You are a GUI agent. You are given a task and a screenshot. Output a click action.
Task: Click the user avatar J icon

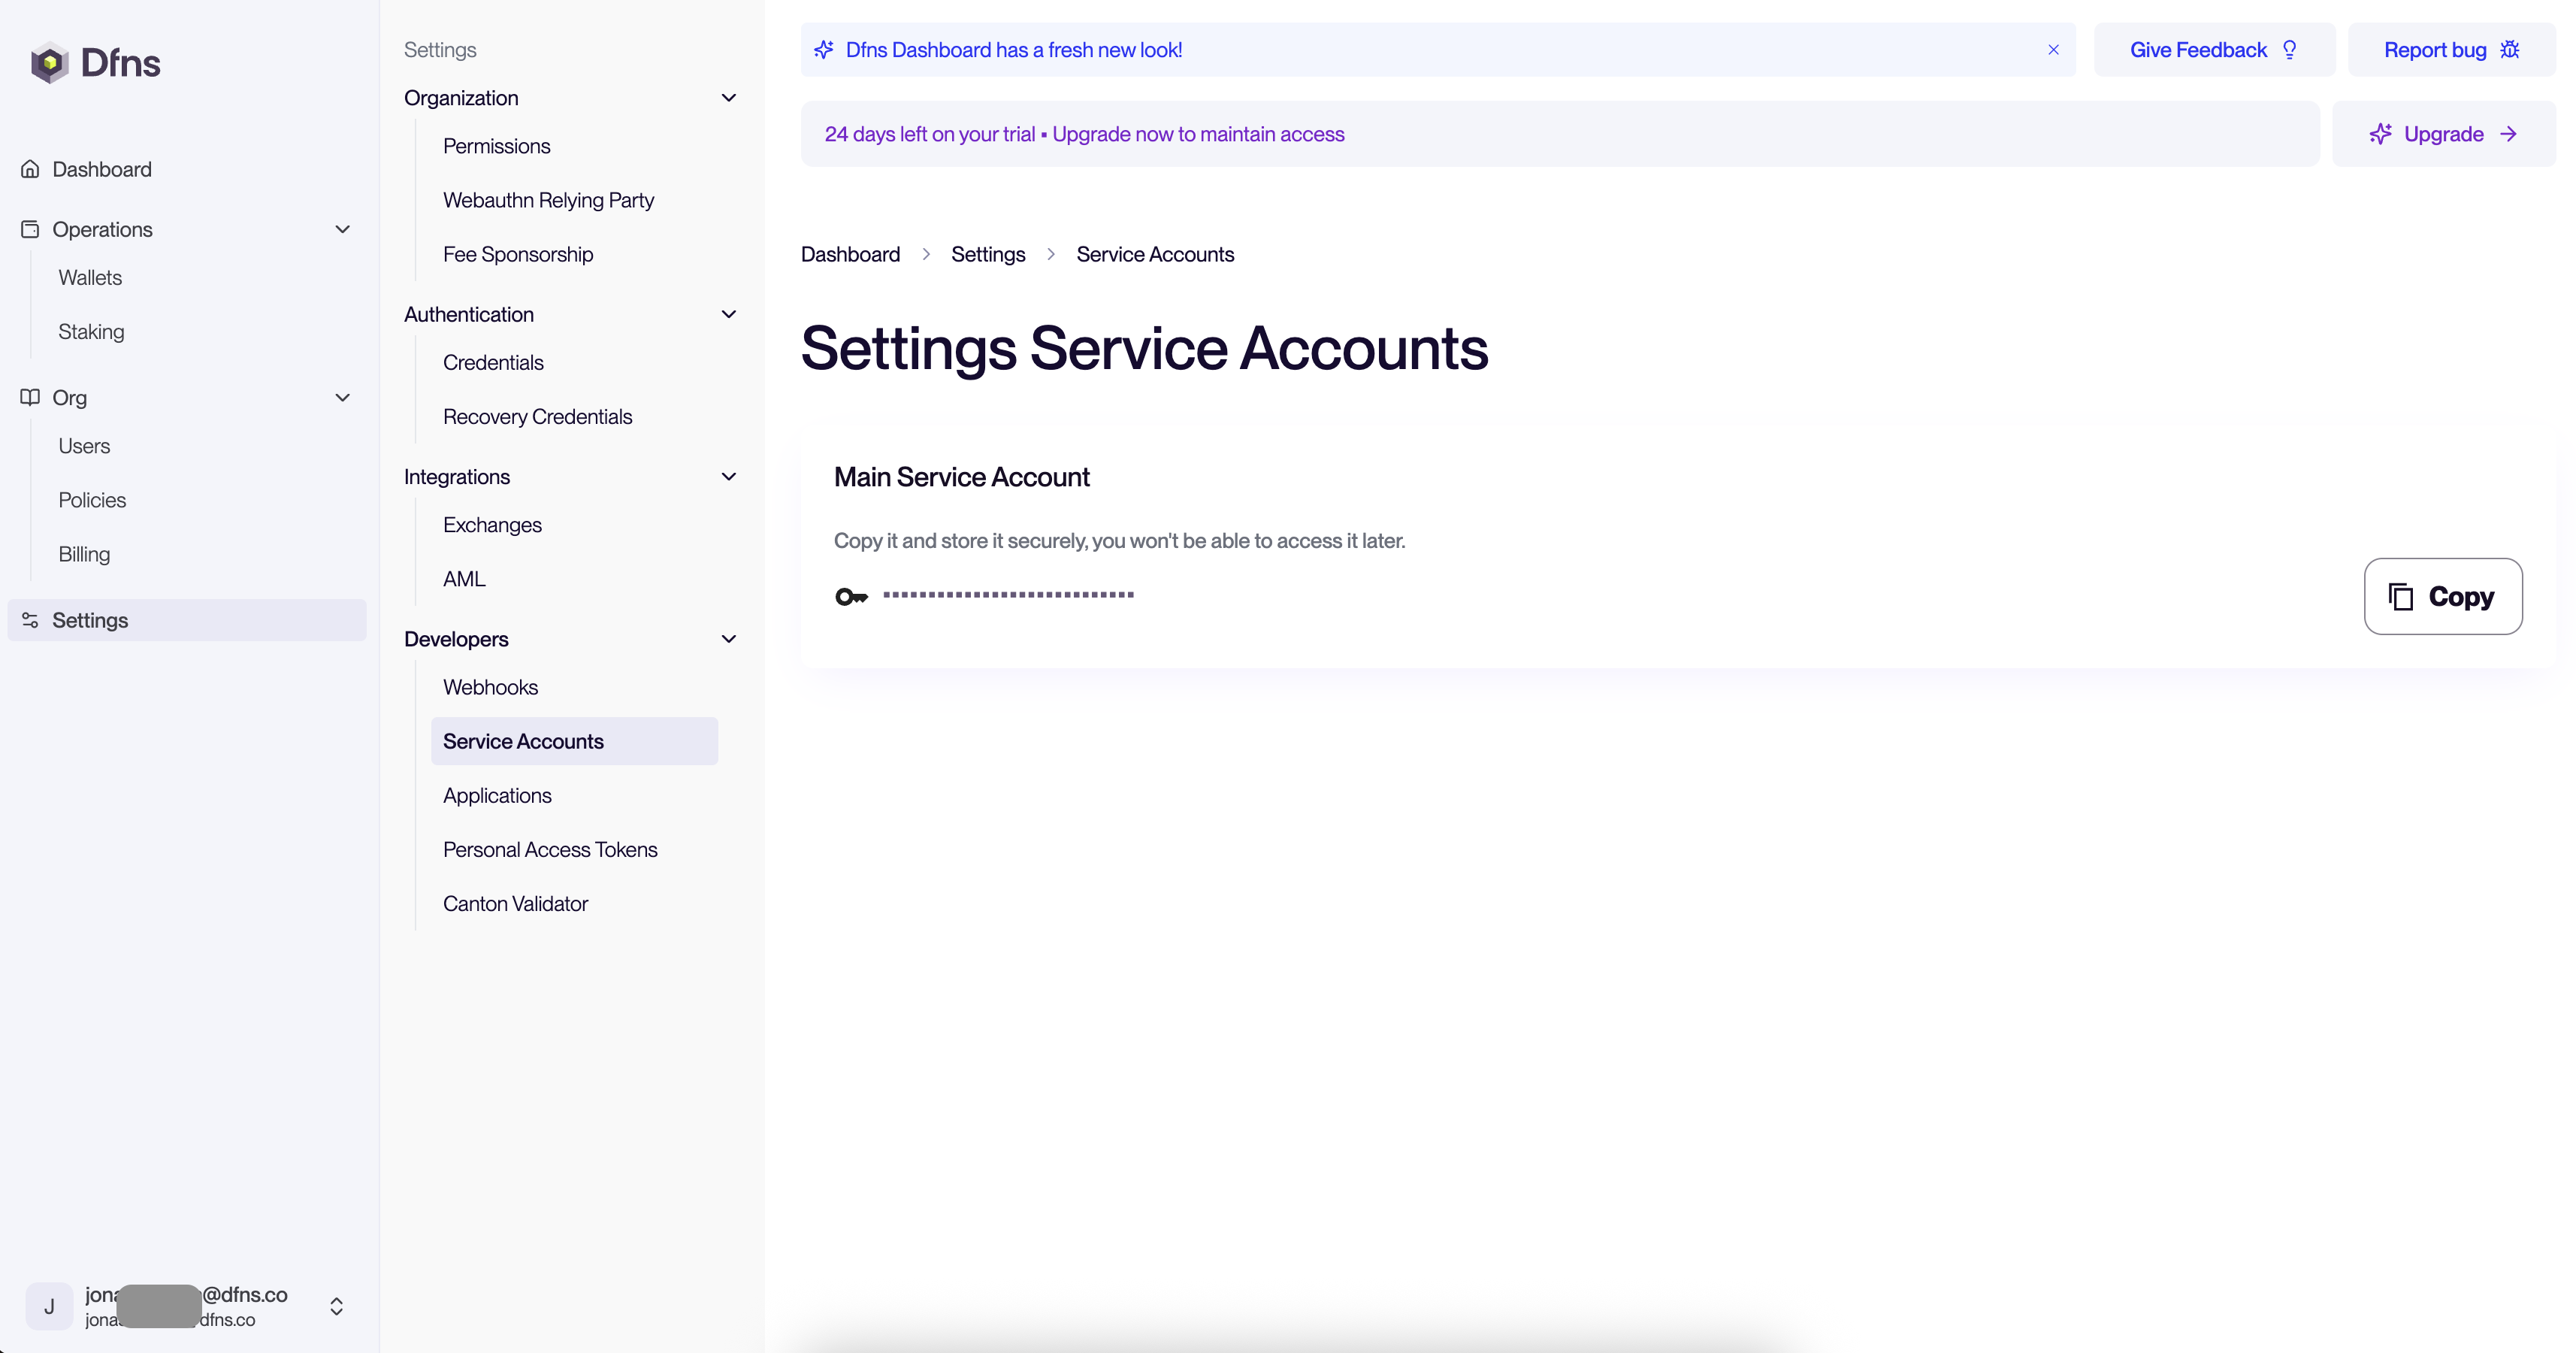coord(49,1306)
